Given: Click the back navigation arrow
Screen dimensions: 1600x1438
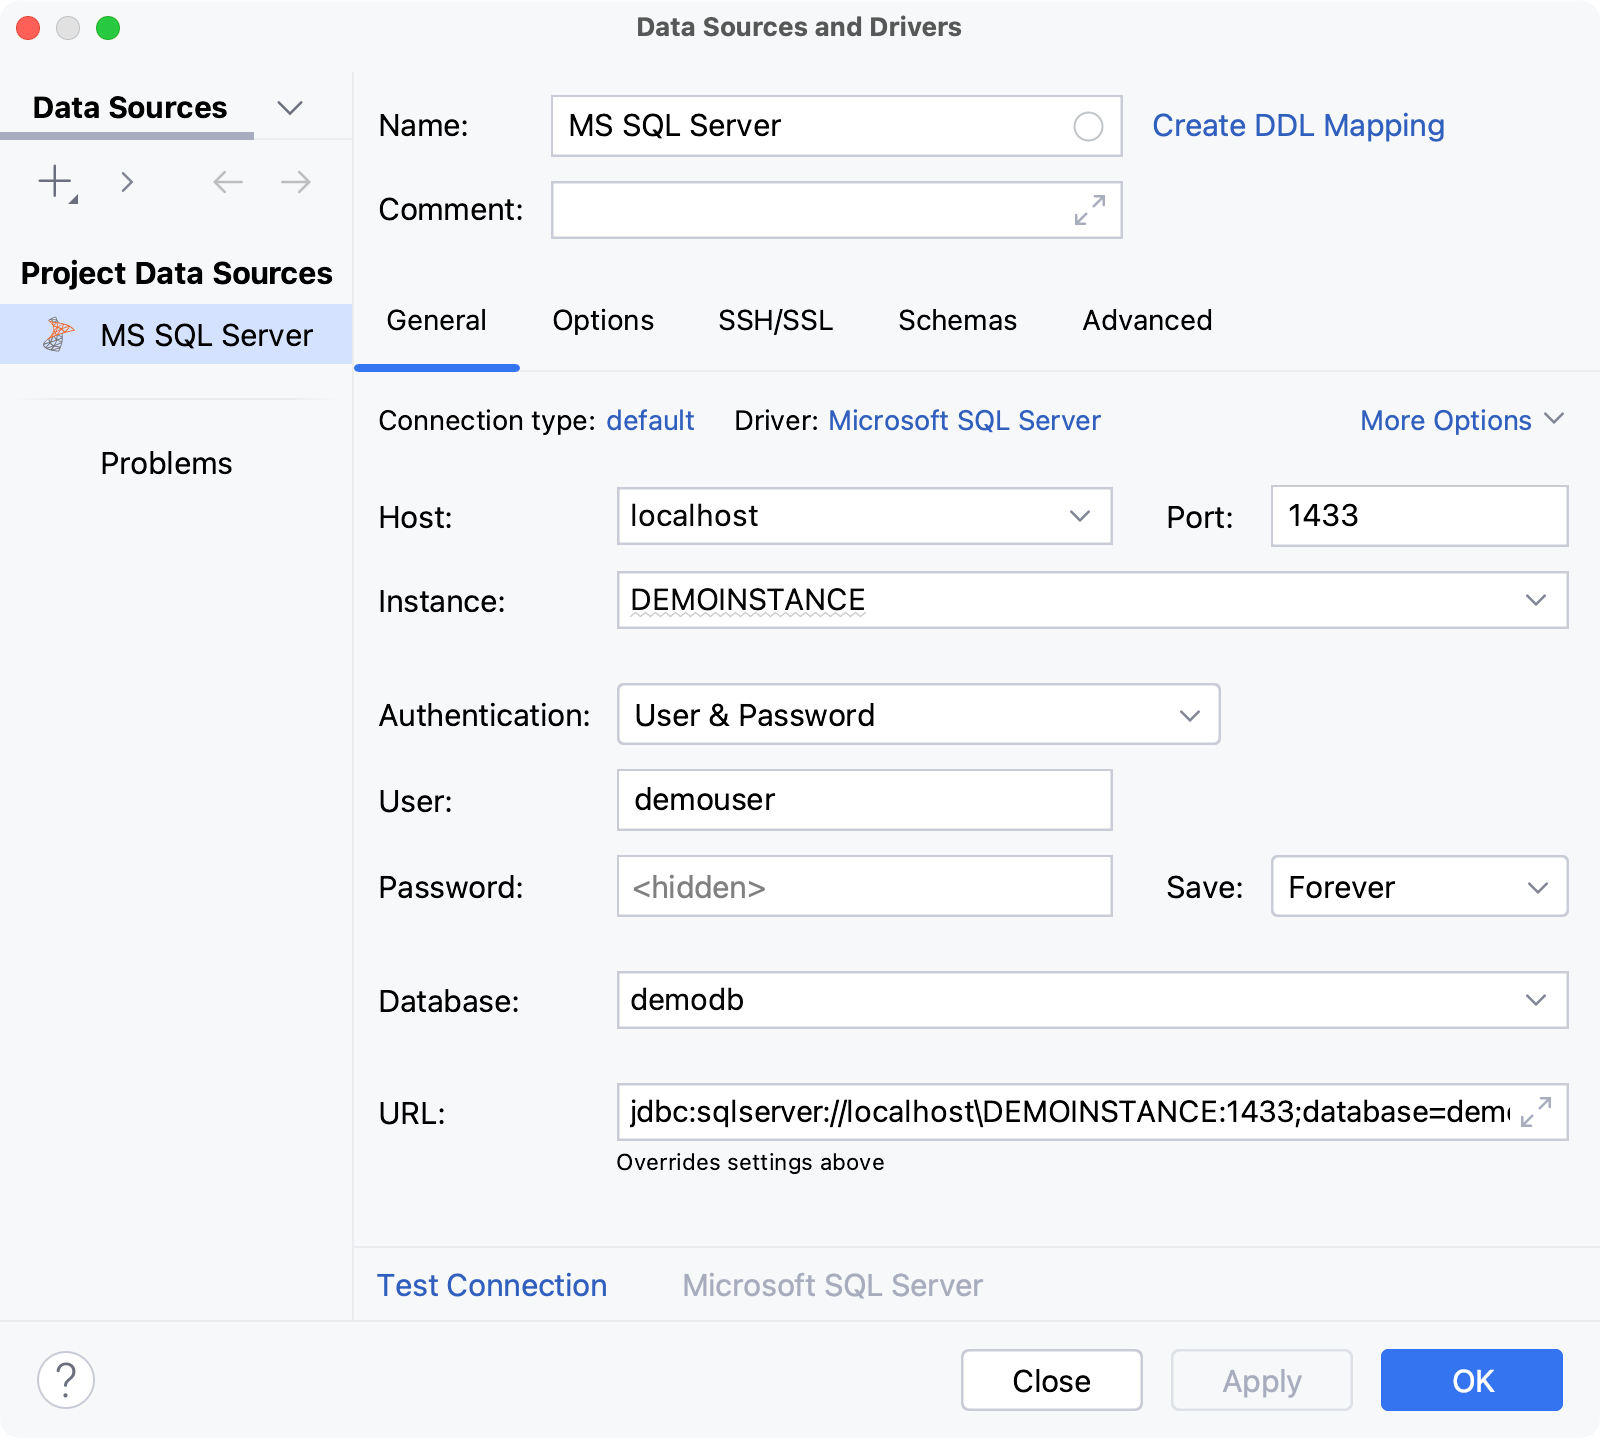Looking at the screenshot, I should coord(227,181).
